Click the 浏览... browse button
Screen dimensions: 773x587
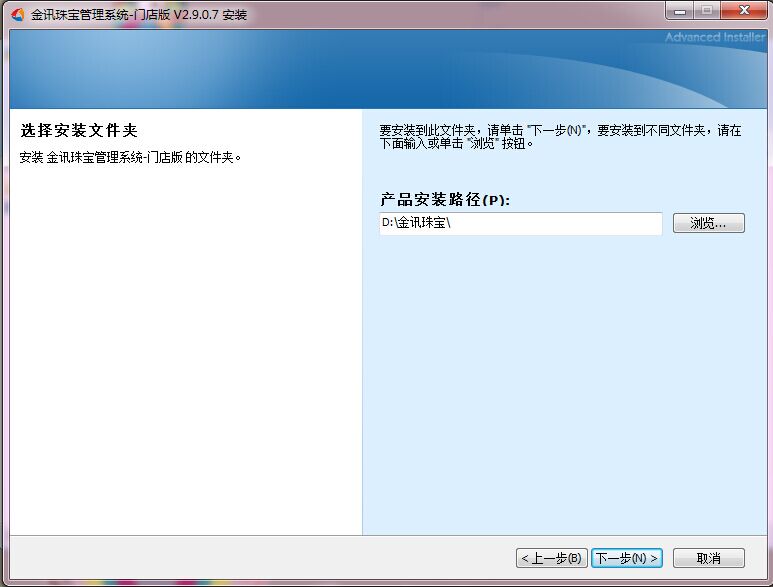point(708,223)
